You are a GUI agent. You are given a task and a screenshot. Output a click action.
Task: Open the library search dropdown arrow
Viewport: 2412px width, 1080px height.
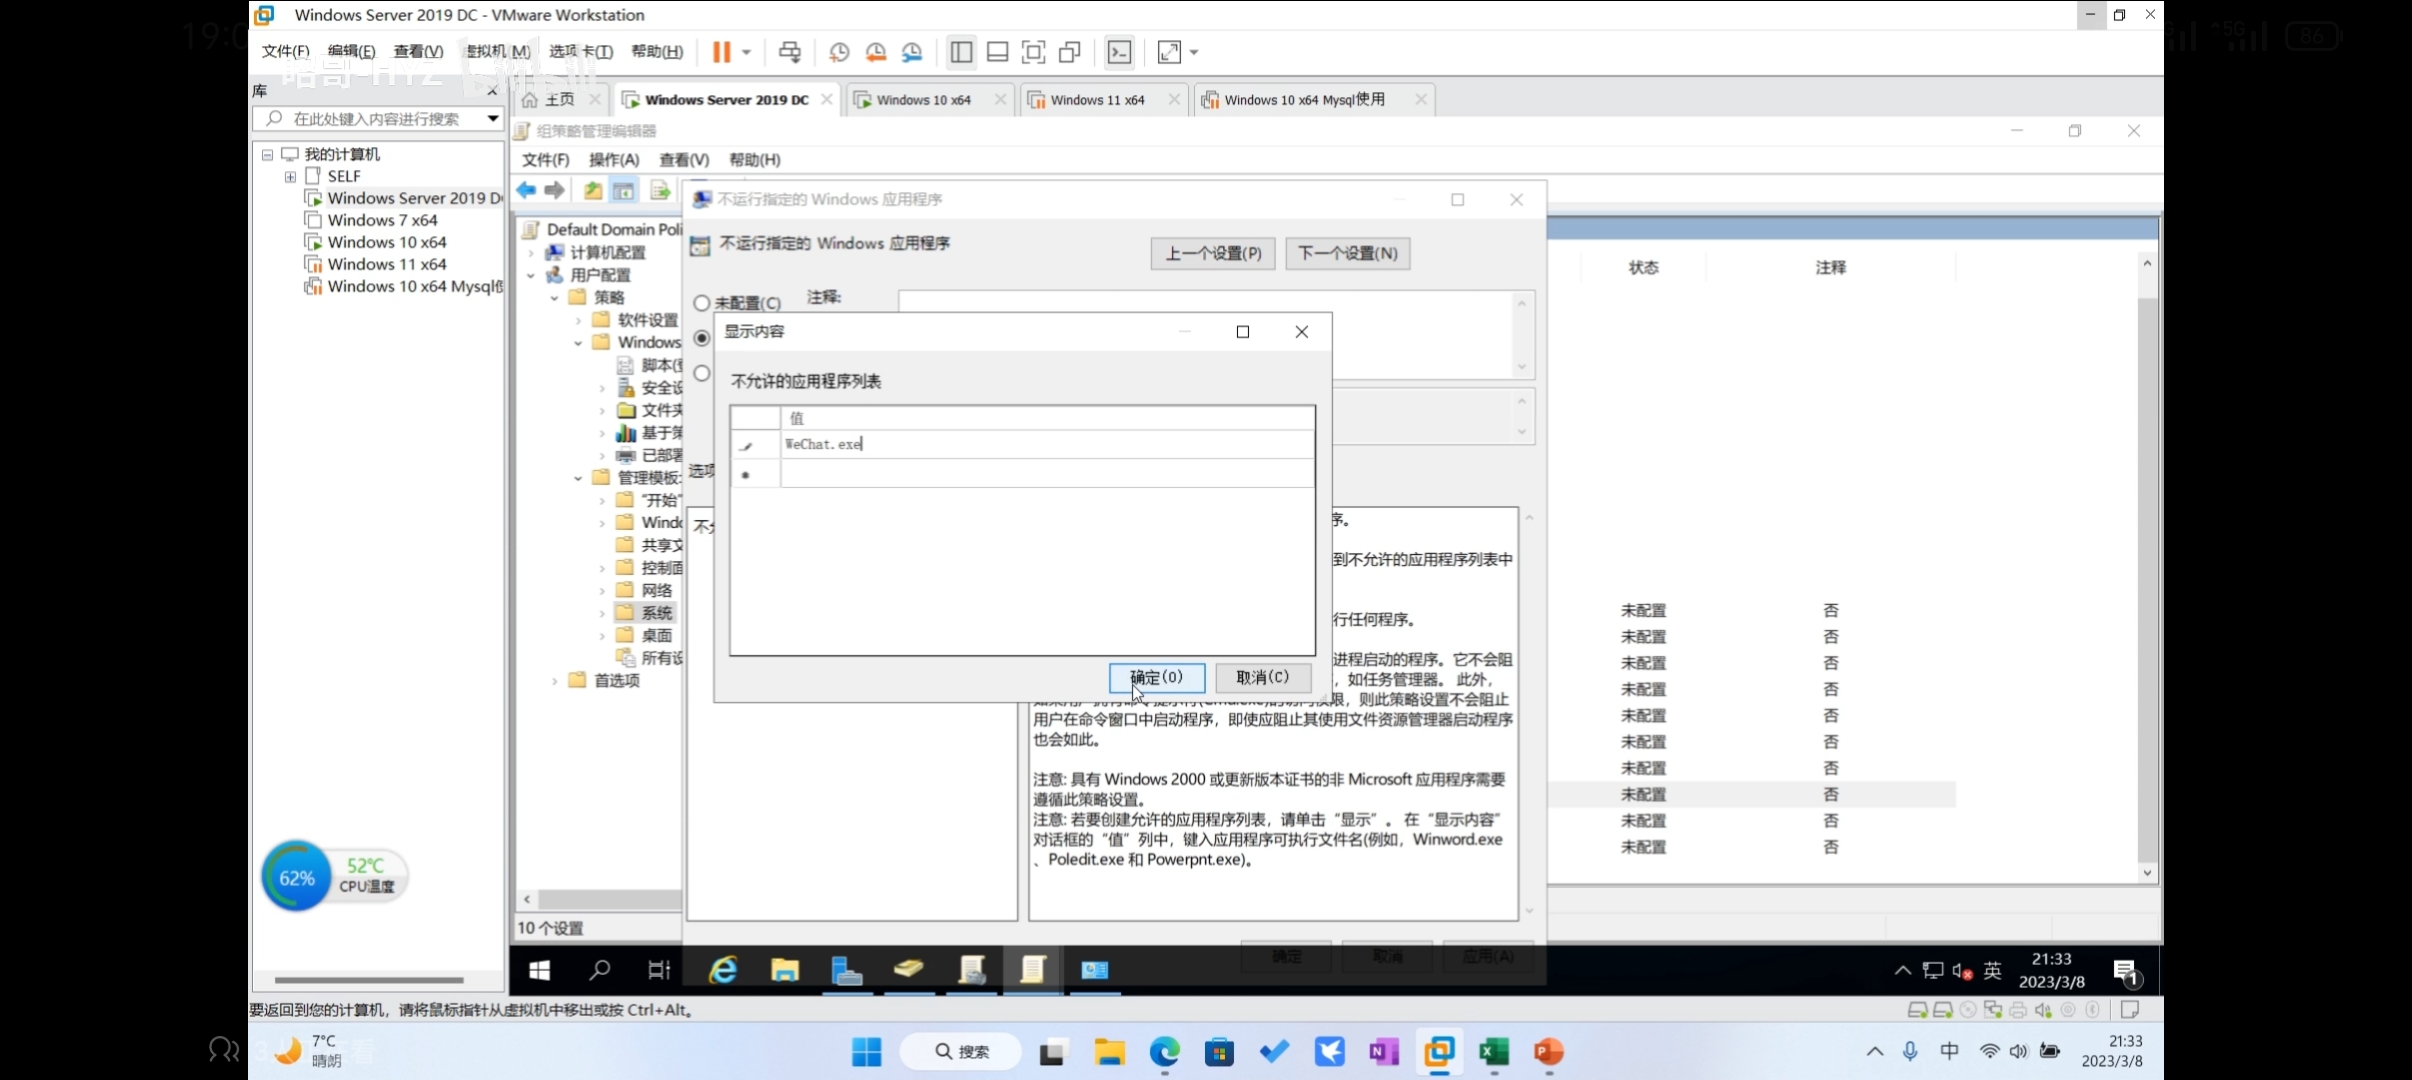tap(493, 118)
